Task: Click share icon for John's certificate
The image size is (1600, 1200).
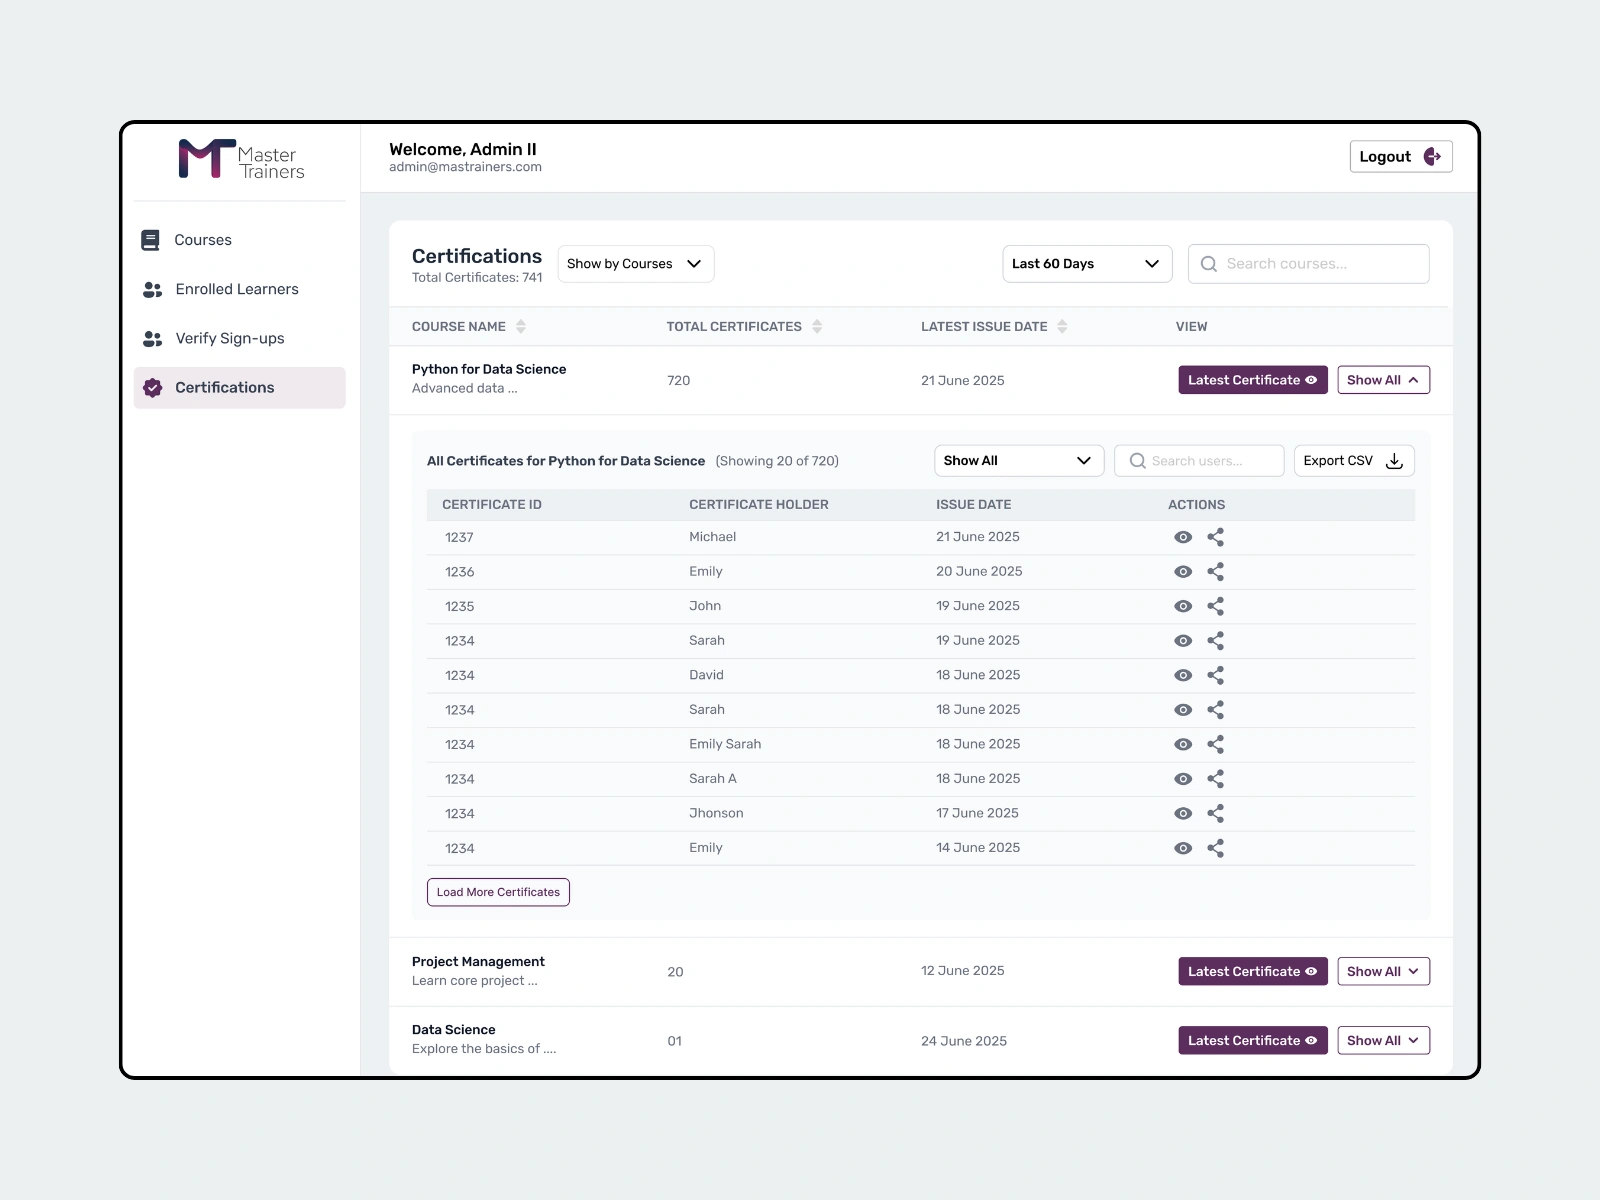Action: [x=1215, y=606]
